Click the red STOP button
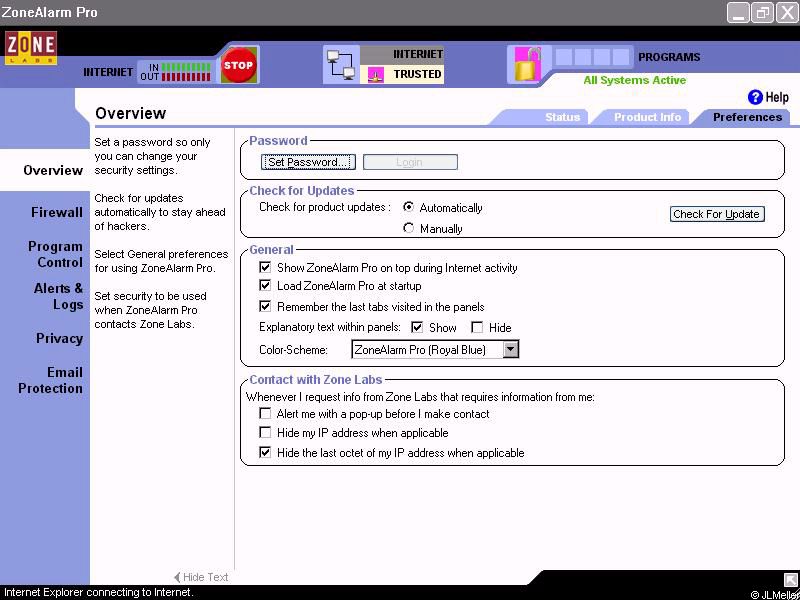This screenshot has height=600, width=800. 238,65
